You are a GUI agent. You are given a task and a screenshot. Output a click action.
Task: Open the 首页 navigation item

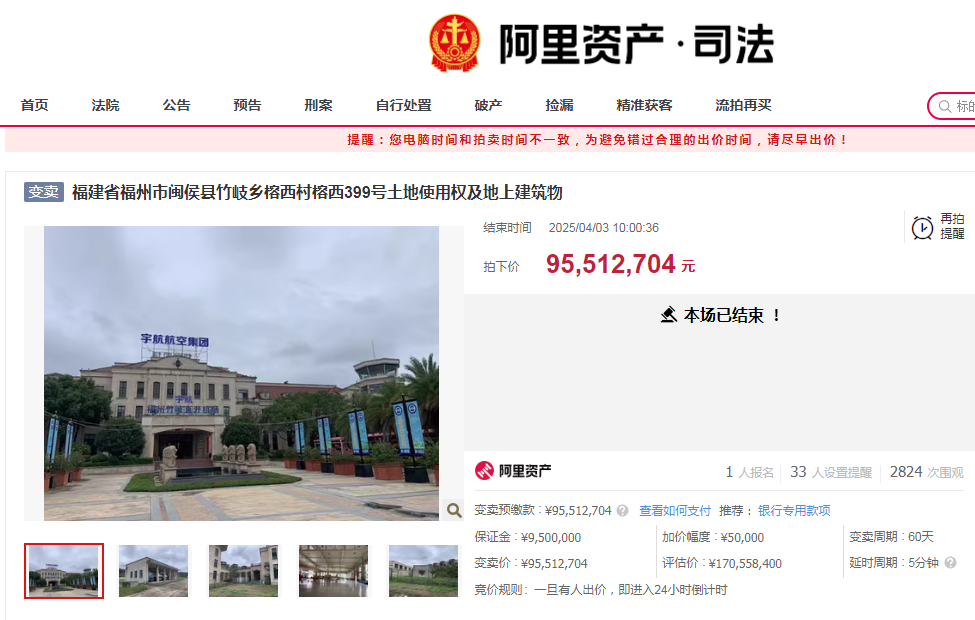point(34,105)
